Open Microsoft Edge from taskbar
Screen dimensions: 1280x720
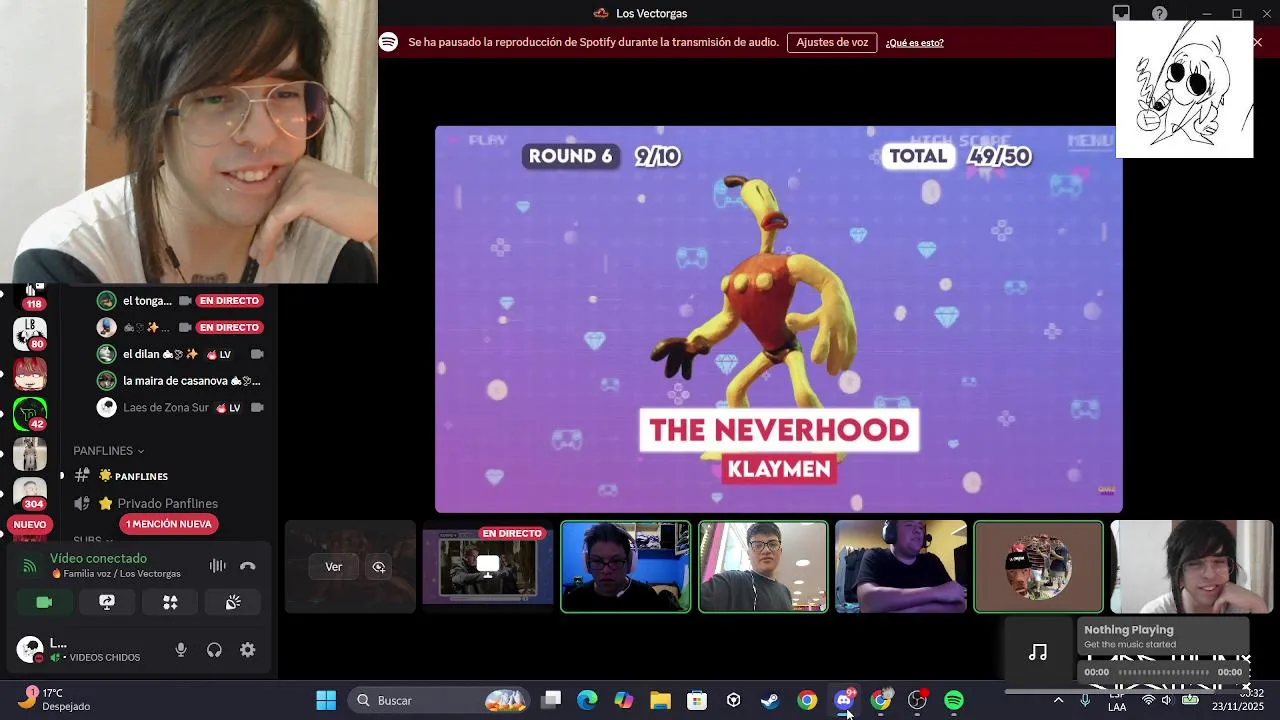pos(587,700)
